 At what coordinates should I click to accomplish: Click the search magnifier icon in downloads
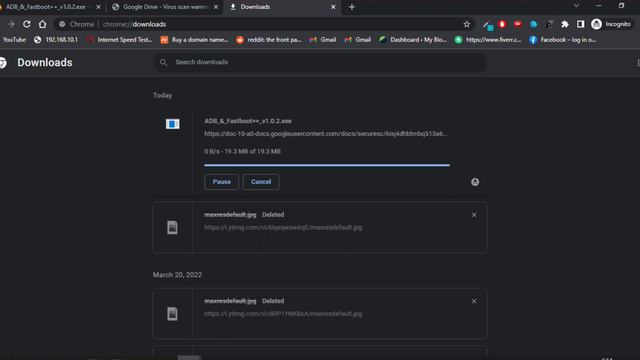point(163,62)
